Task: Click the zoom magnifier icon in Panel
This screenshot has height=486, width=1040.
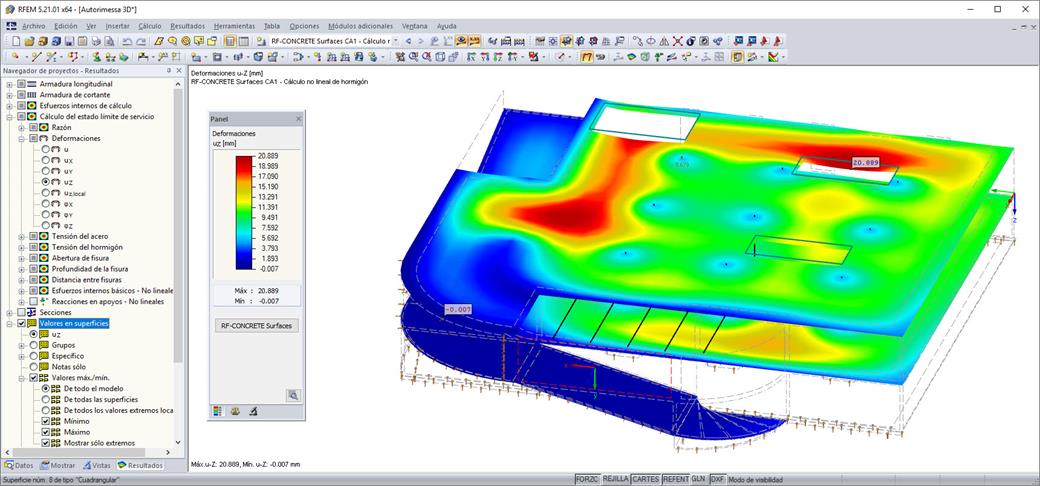Action: (293, 396)
